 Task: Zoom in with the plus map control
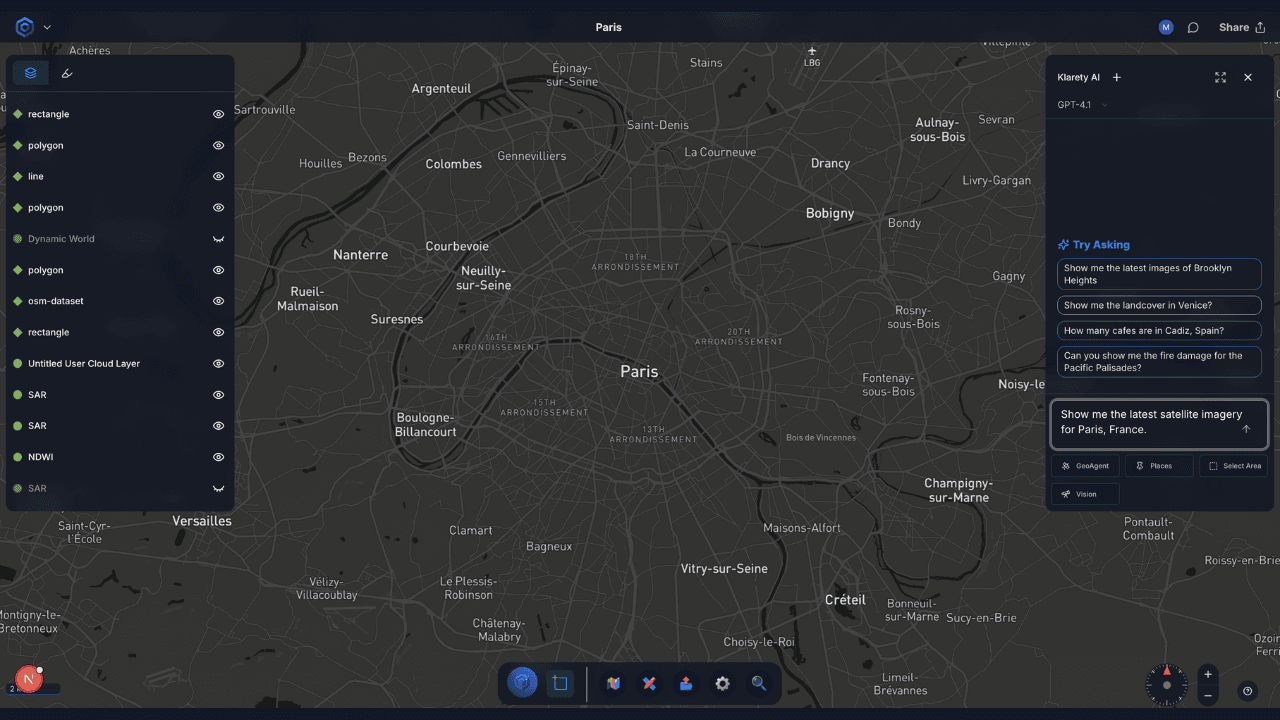tap(1208, 674)
